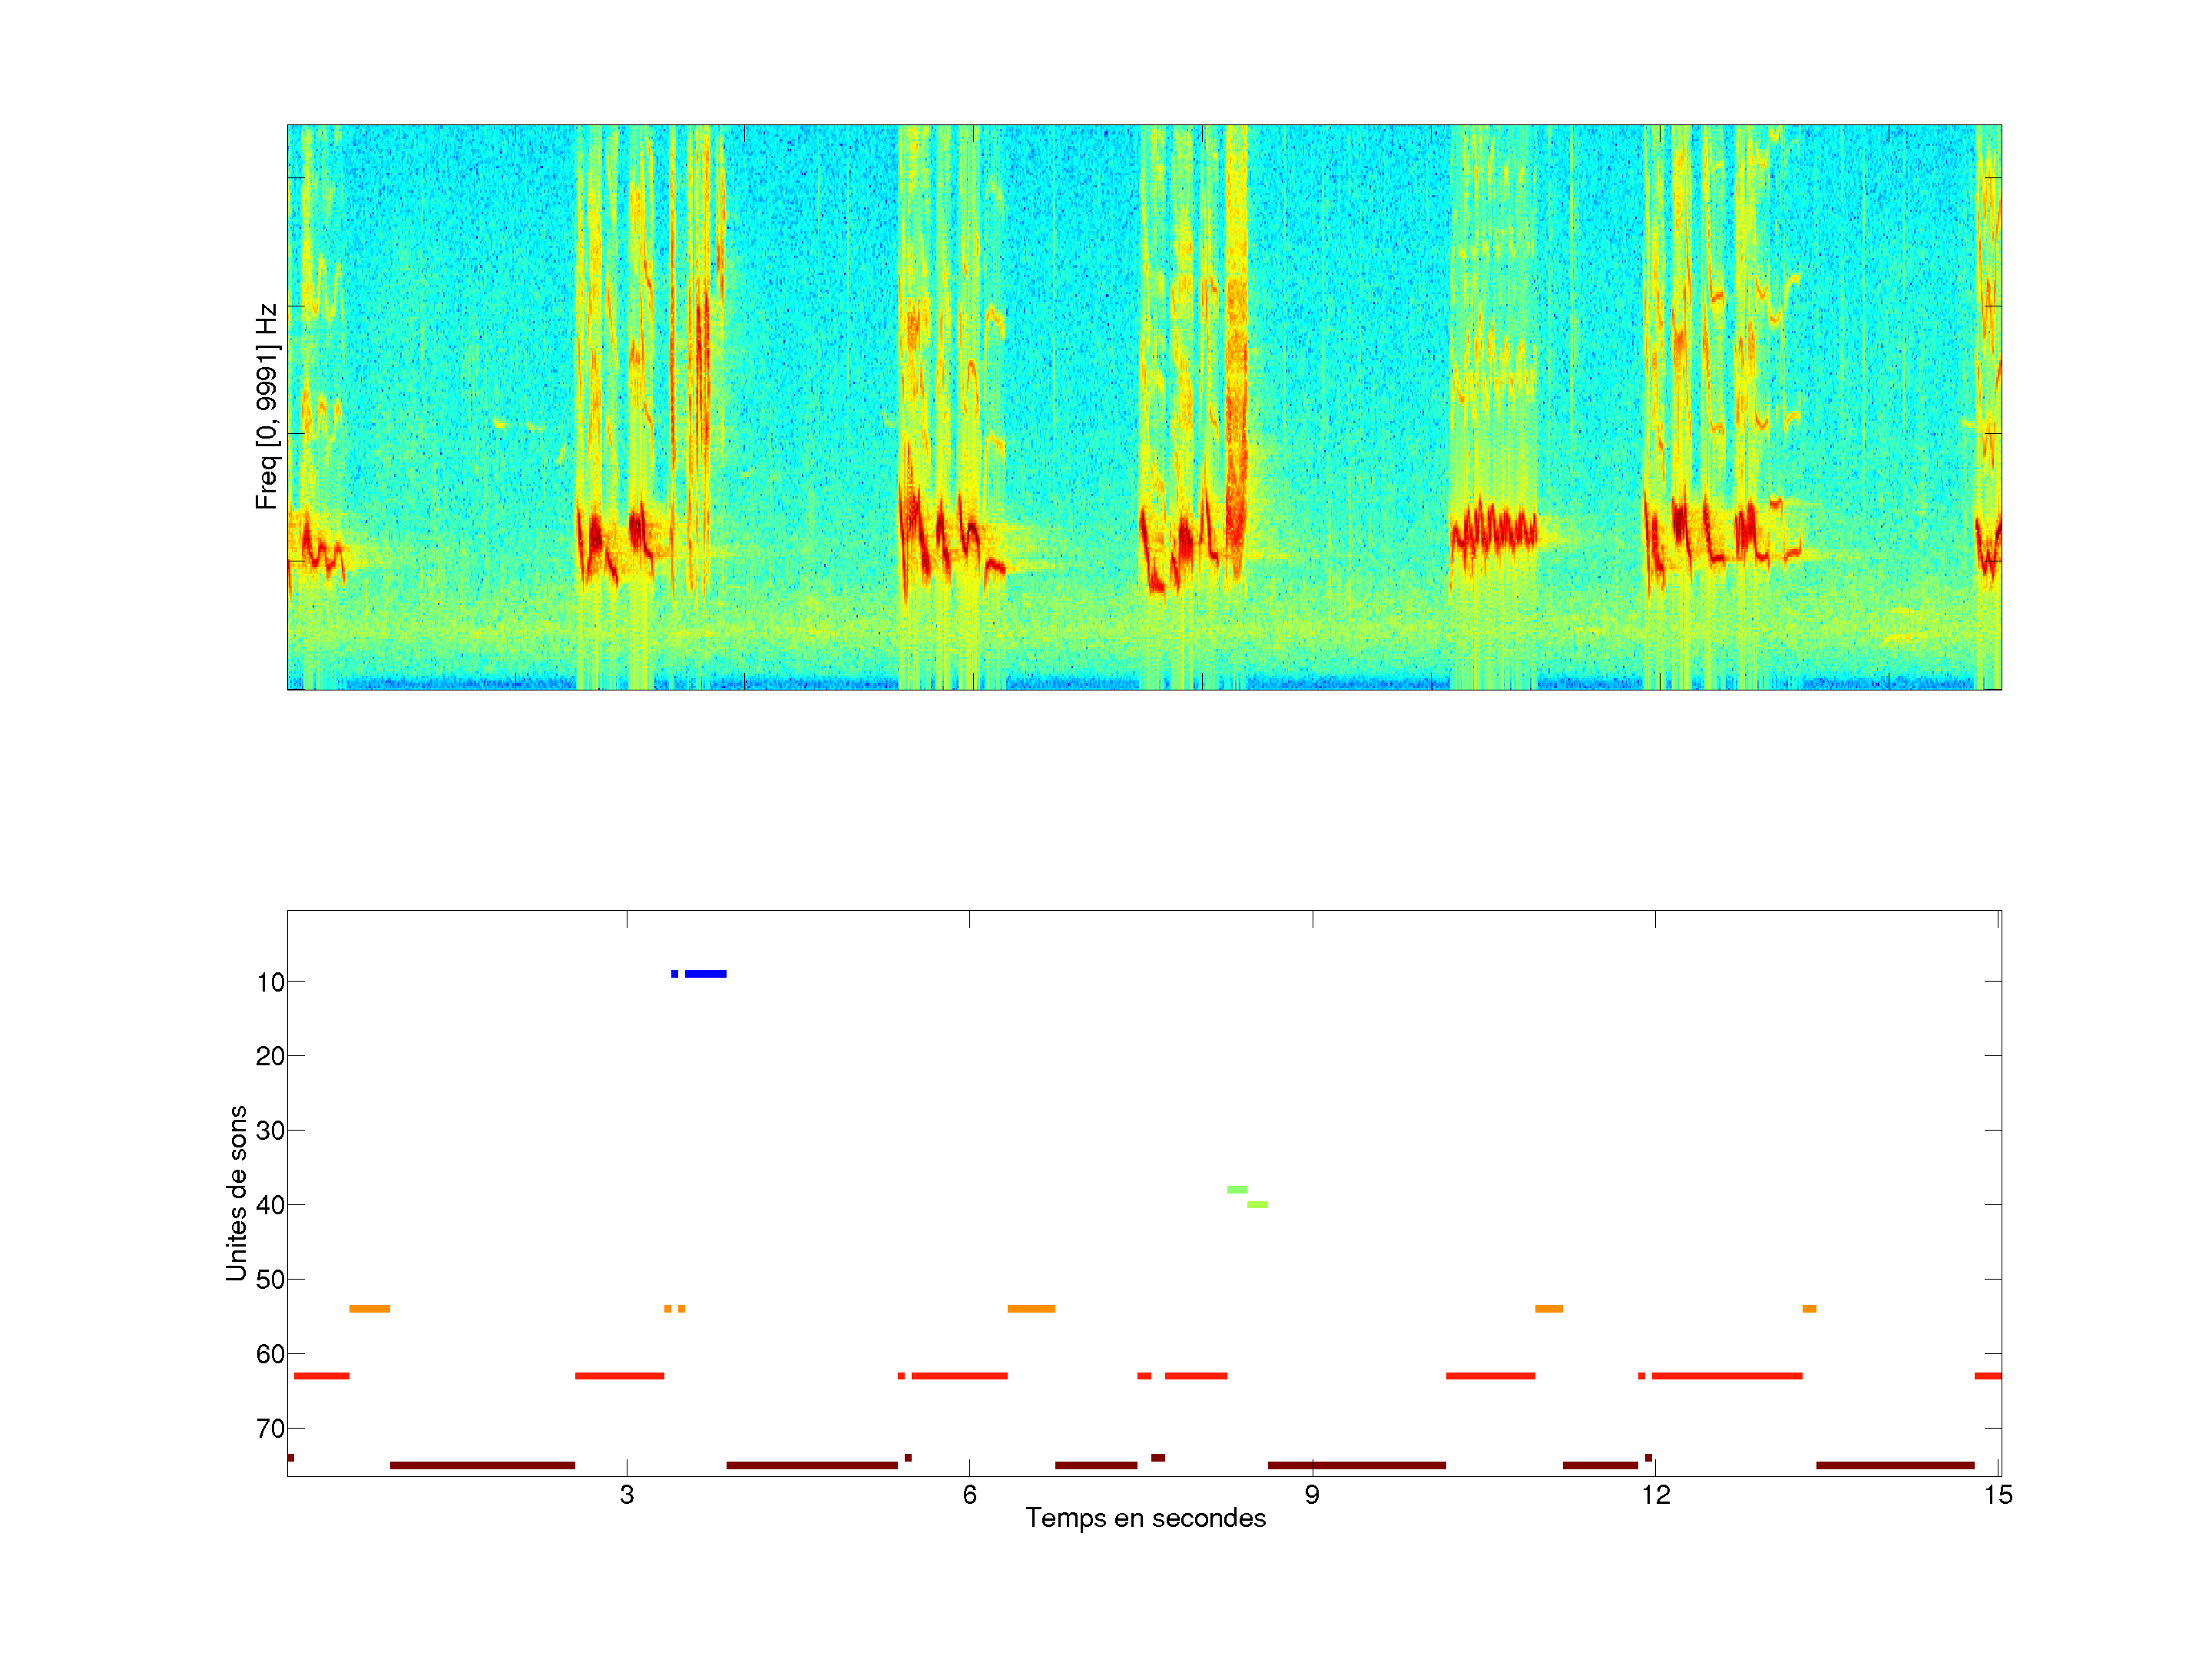Click y-axis tick label '50'
2212x1659 pixels.
pos(270,1280)
